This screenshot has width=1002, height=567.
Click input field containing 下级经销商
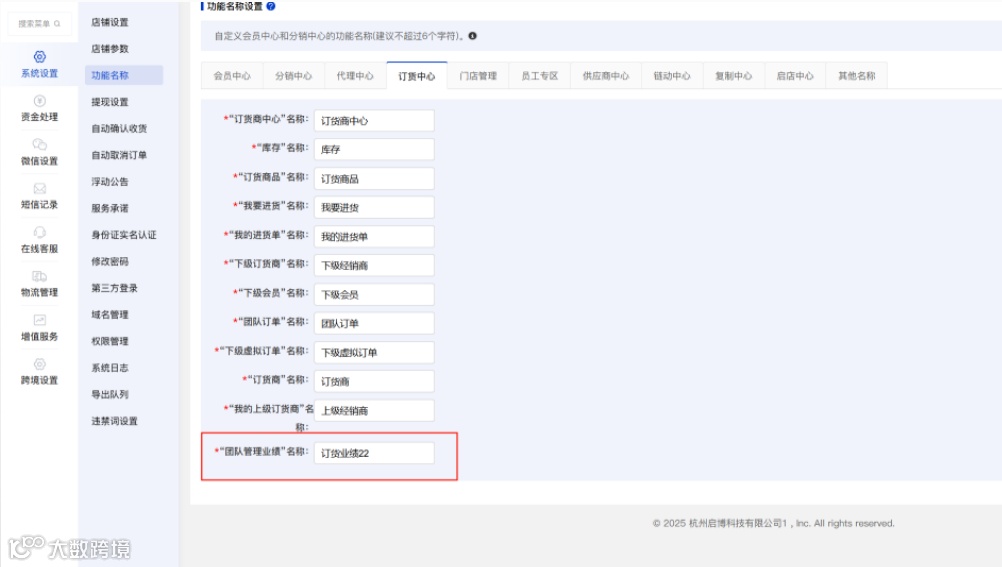[x=374, y=265]
